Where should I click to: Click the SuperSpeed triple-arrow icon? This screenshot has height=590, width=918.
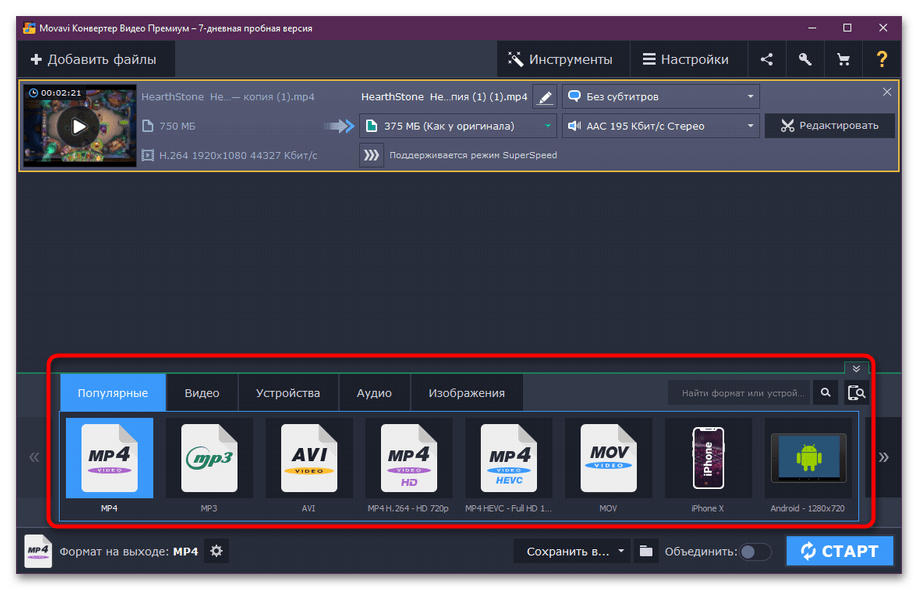371,155
